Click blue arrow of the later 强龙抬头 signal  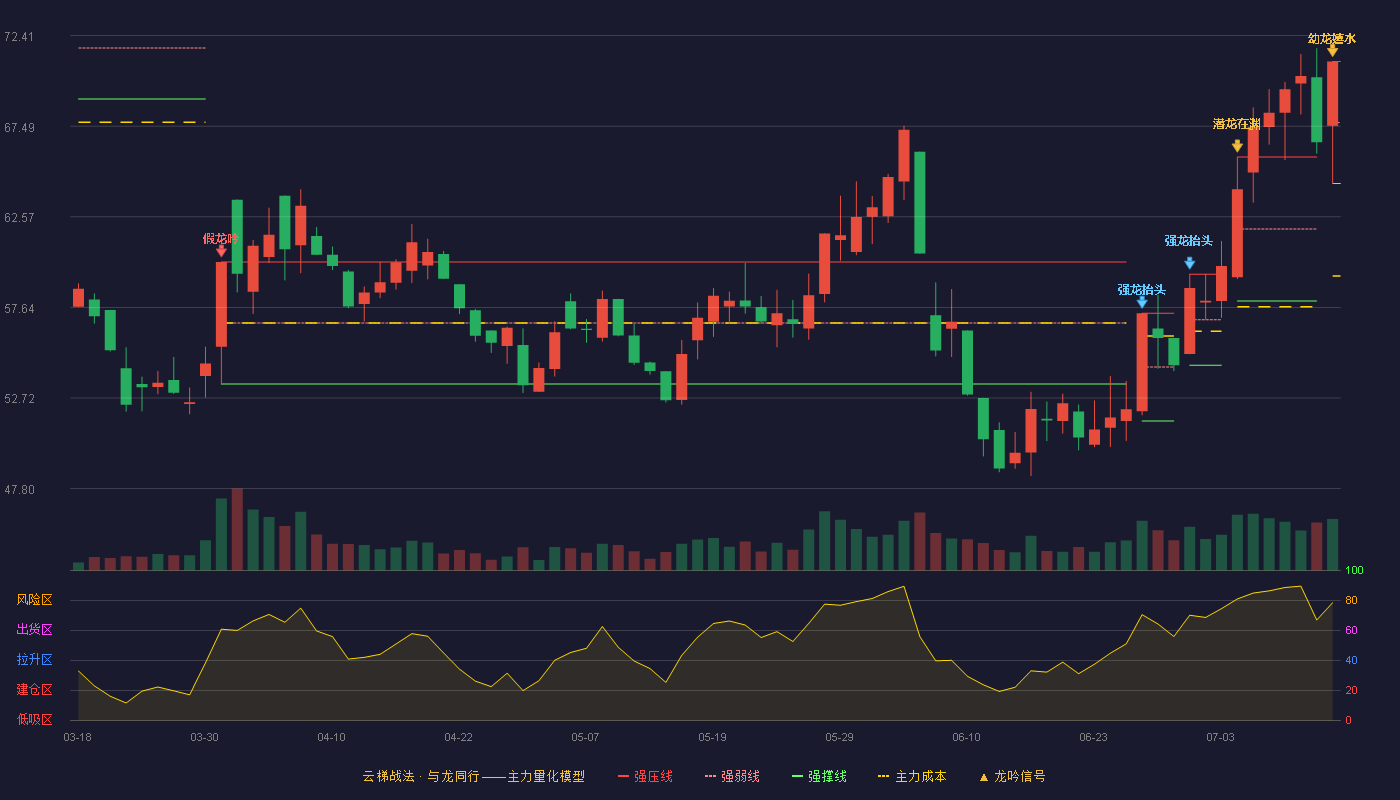[1189, 263]
